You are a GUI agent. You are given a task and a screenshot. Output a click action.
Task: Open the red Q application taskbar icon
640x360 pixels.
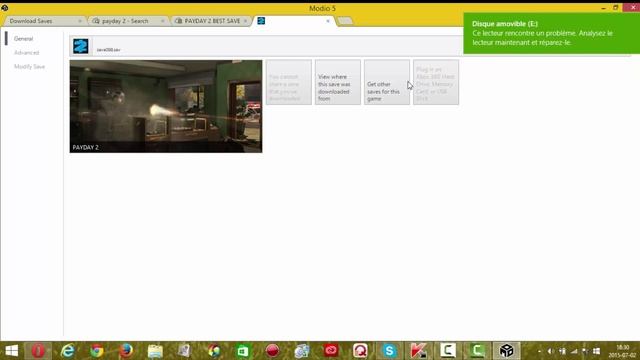pyautogui.click(x=360, y=351)
